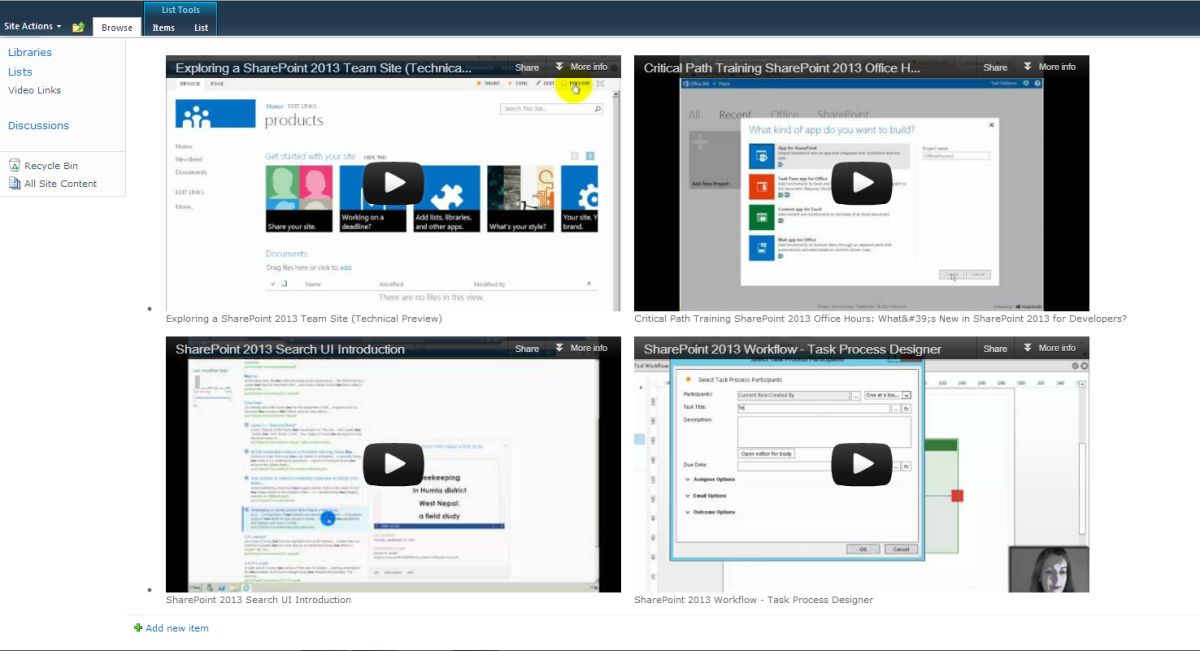Expand More info on Search UI video
Viewport: 1200px width, 651px height.
(581, 348)
